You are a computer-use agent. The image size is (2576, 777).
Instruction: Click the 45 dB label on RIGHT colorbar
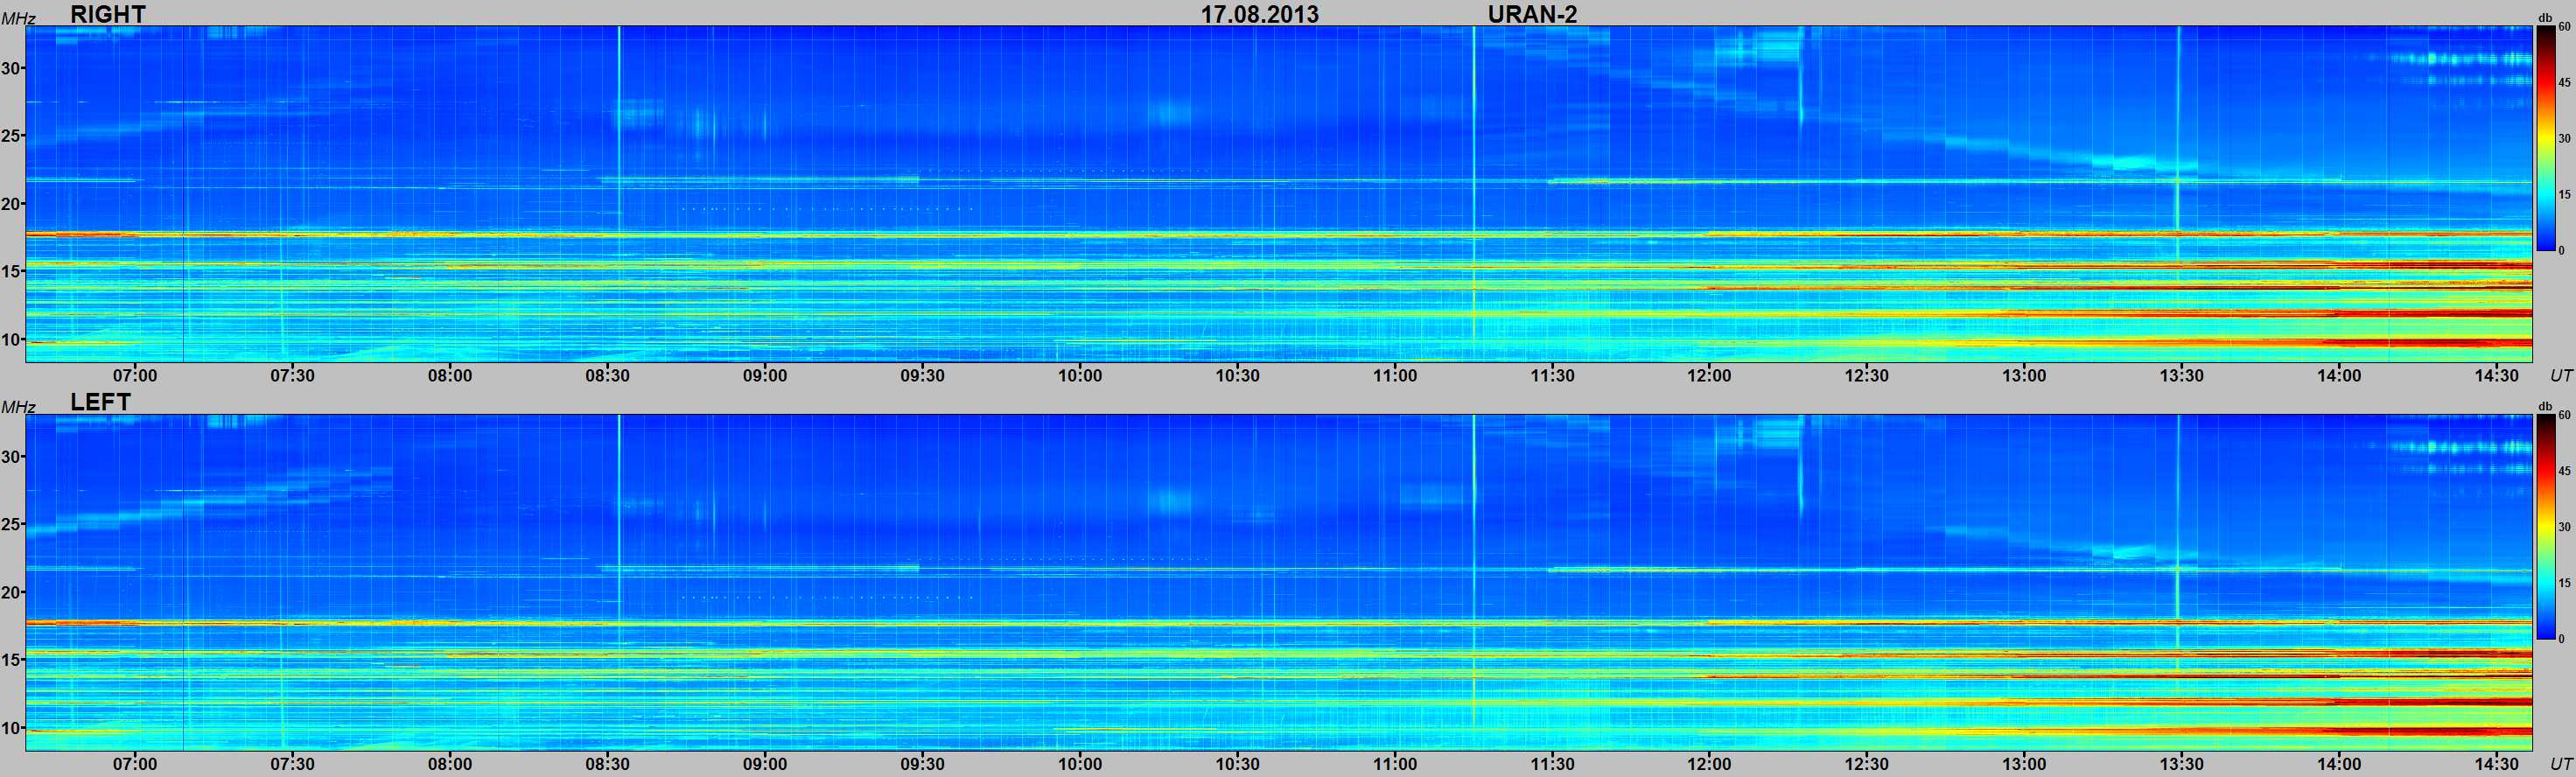tap(2564, 83)
